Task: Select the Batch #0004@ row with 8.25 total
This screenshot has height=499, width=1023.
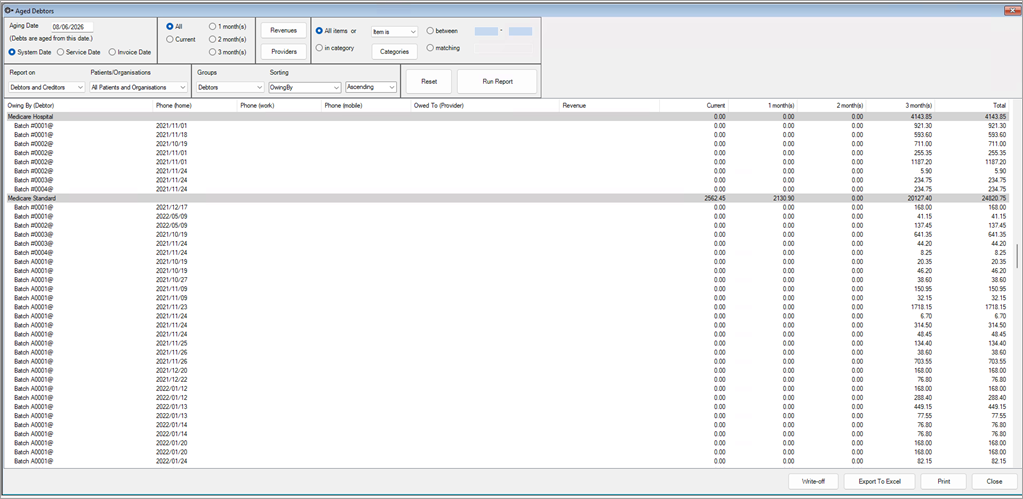Action: 508,252
